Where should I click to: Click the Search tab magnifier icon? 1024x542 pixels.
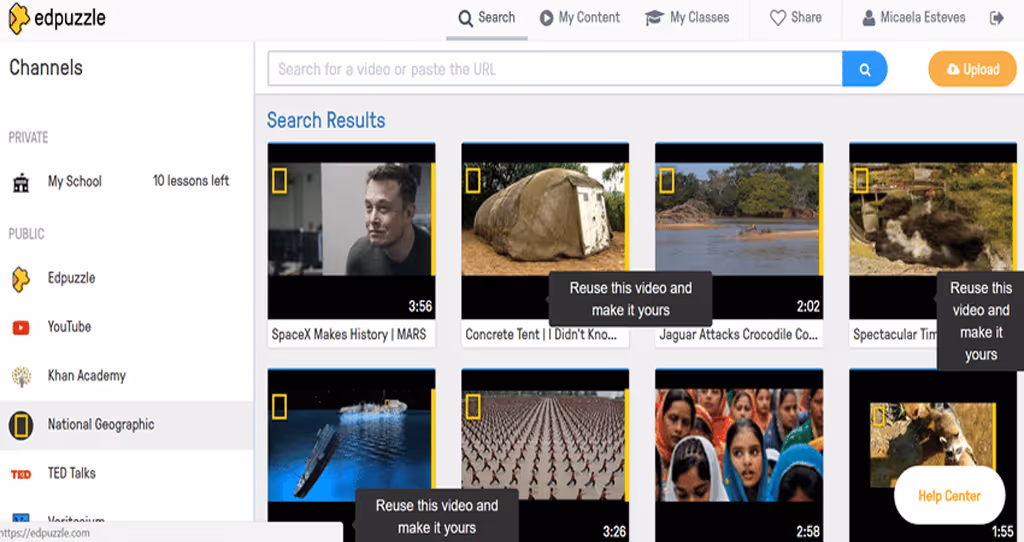coord(465,18)
